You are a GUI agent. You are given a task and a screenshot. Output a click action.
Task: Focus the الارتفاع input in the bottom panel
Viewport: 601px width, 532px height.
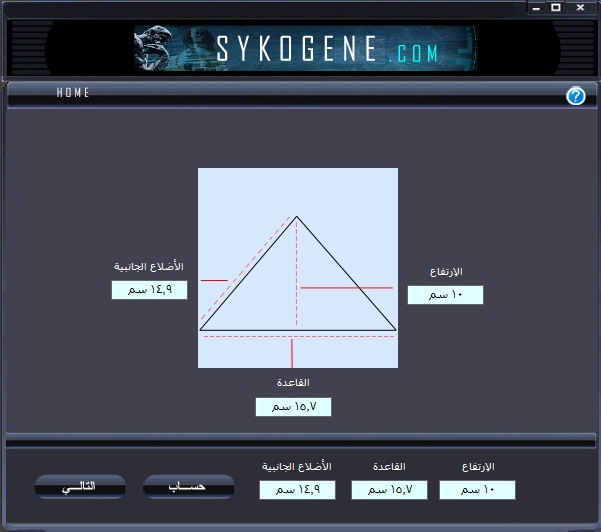pyautogui.click(x=477, y=490)
